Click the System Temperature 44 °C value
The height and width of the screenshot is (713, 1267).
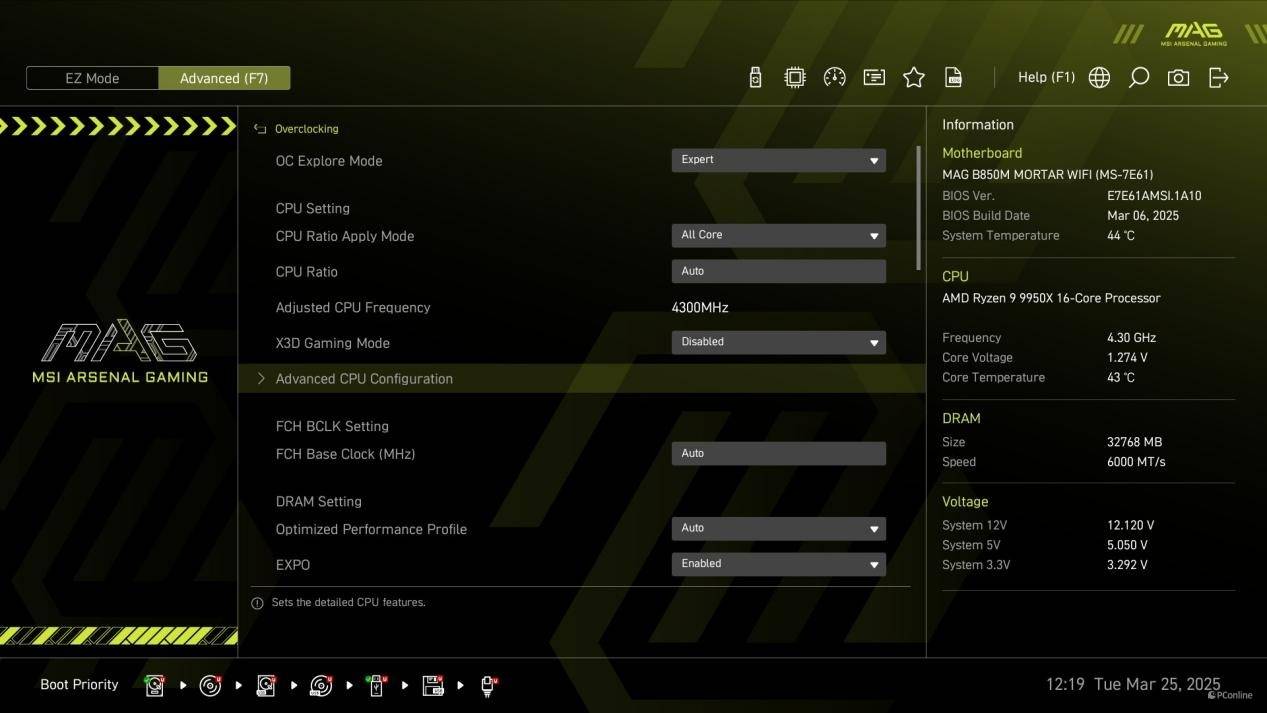point(1121,236)
